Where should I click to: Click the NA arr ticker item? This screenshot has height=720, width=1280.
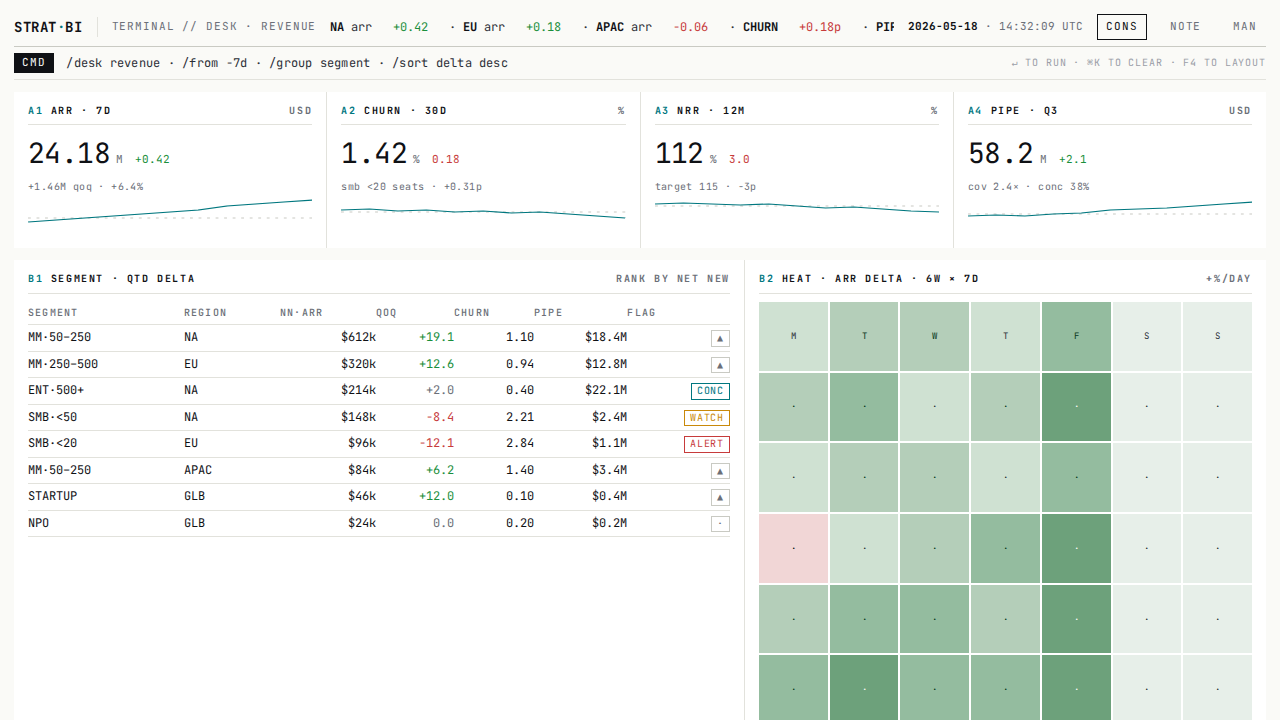click(379, 27)
